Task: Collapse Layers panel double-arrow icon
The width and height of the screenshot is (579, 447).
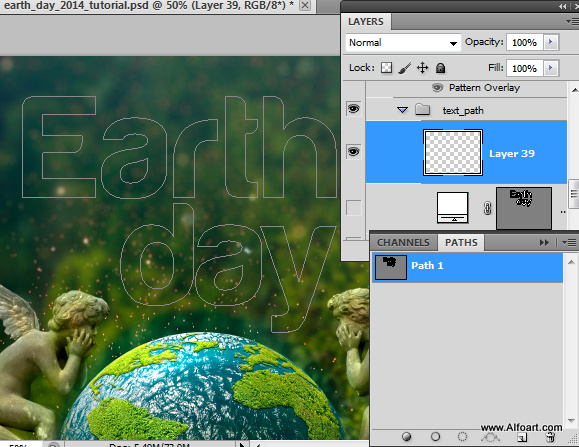Action: click(562, 6)
